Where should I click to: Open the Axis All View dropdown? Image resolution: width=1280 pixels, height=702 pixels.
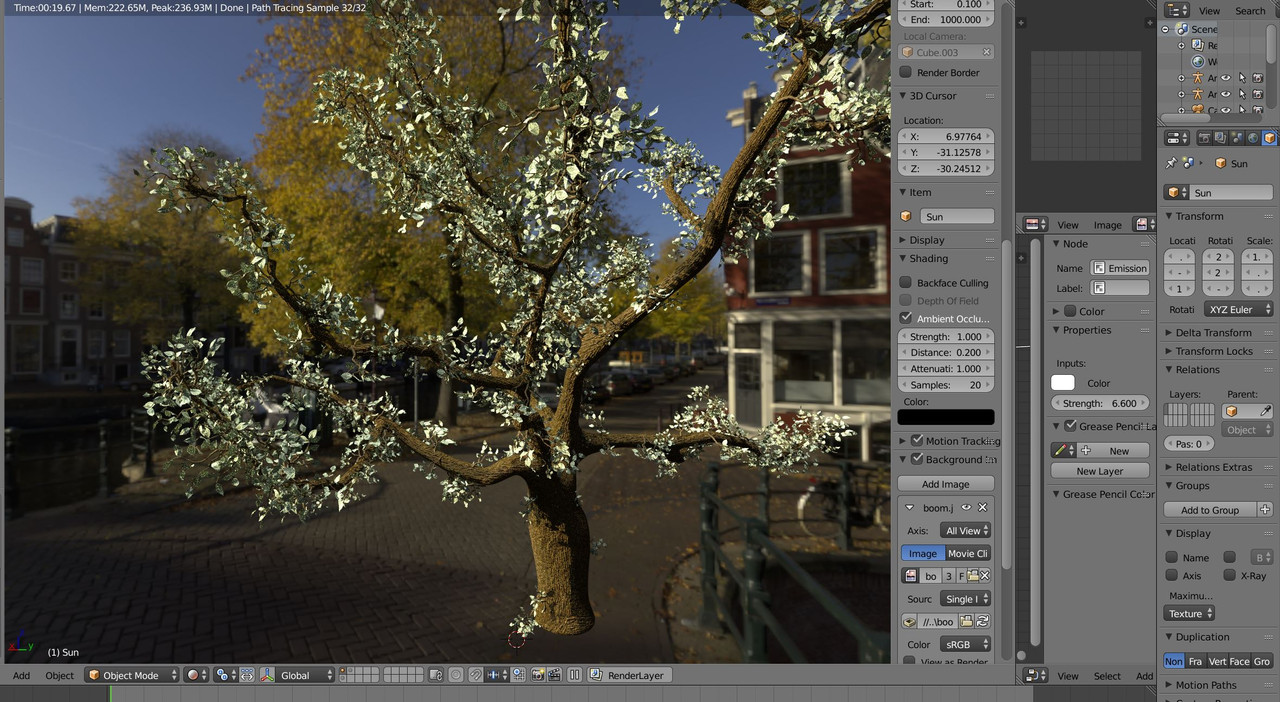point(965,531)
